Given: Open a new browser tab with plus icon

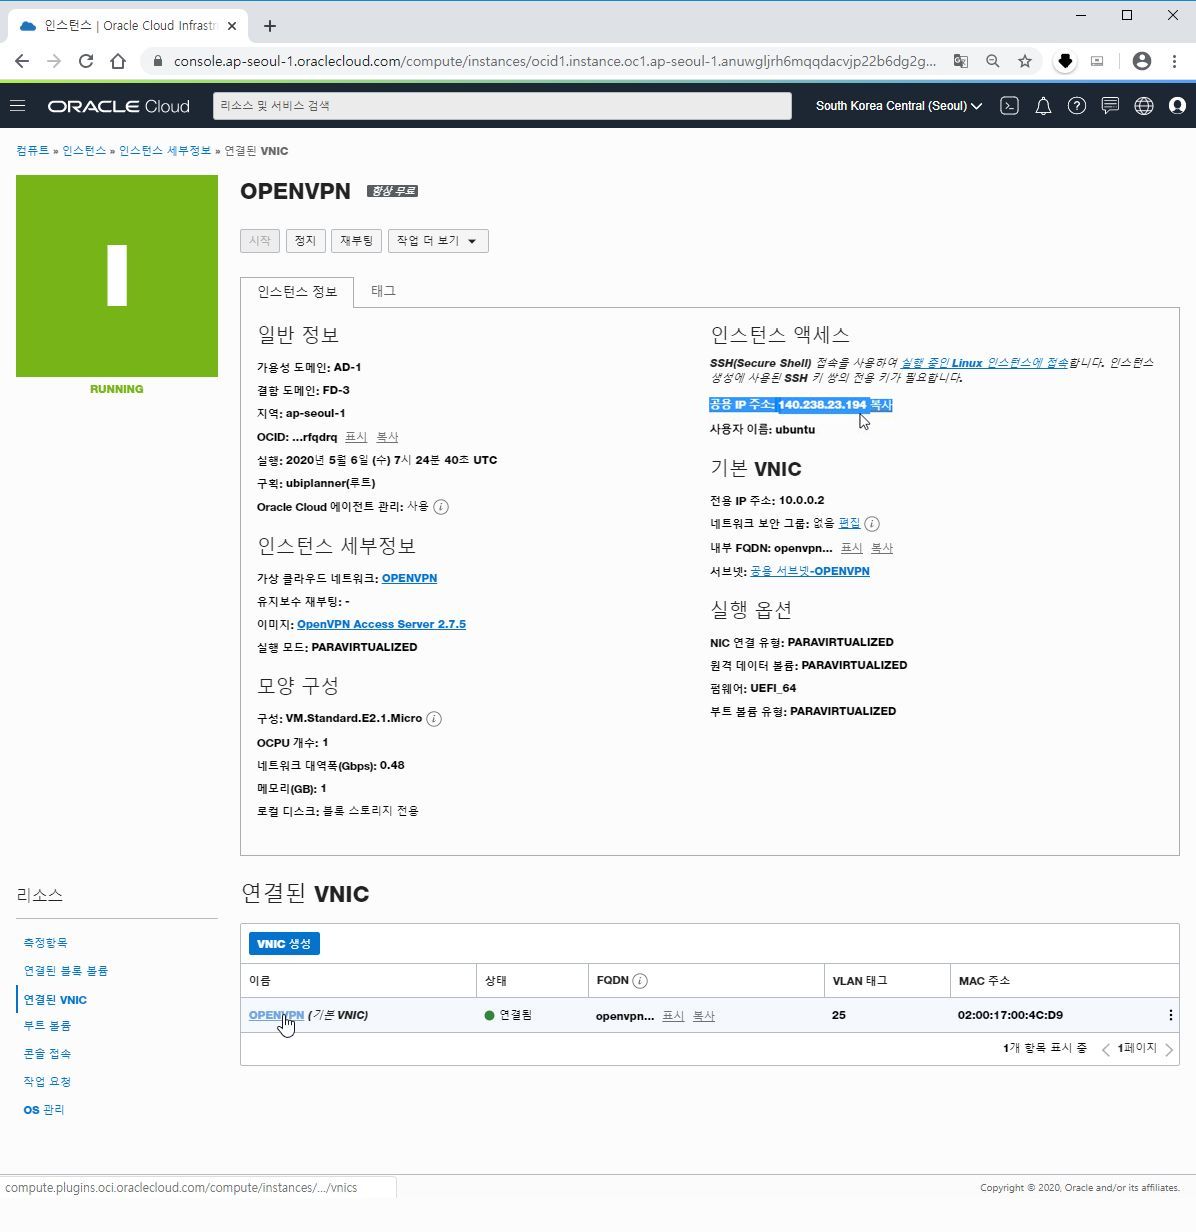Looking at the screenshot, I should click(x=270, y=26).
